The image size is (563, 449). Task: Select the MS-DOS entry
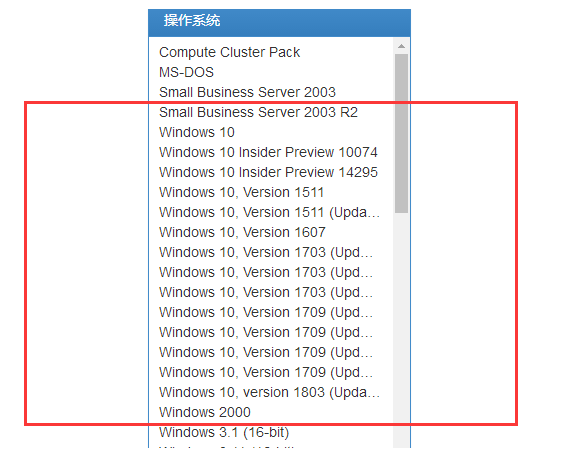(186, 73)
